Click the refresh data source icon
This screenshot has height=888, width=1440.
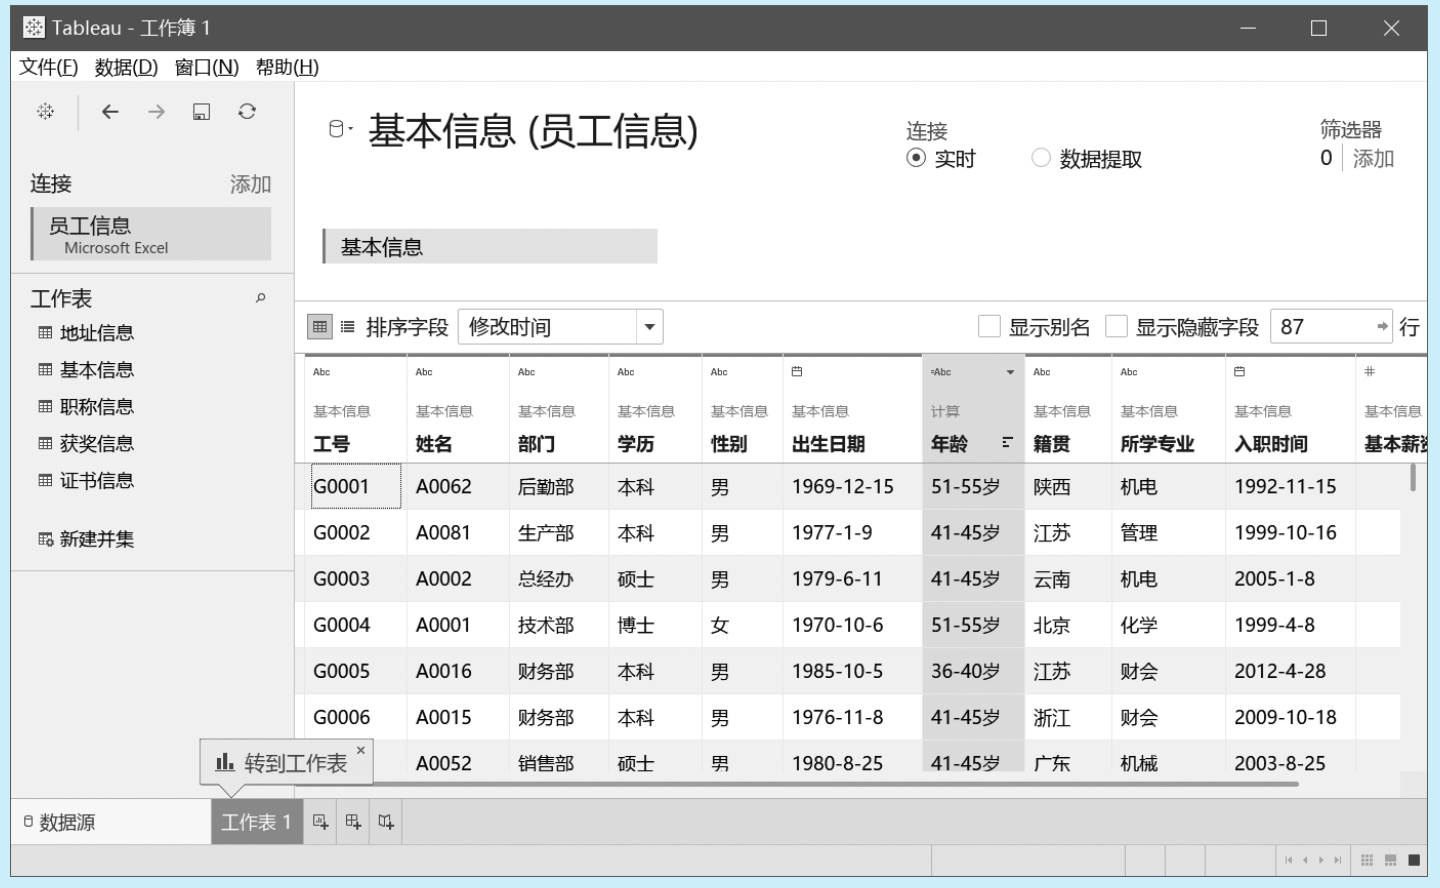(x=247, y=112)
